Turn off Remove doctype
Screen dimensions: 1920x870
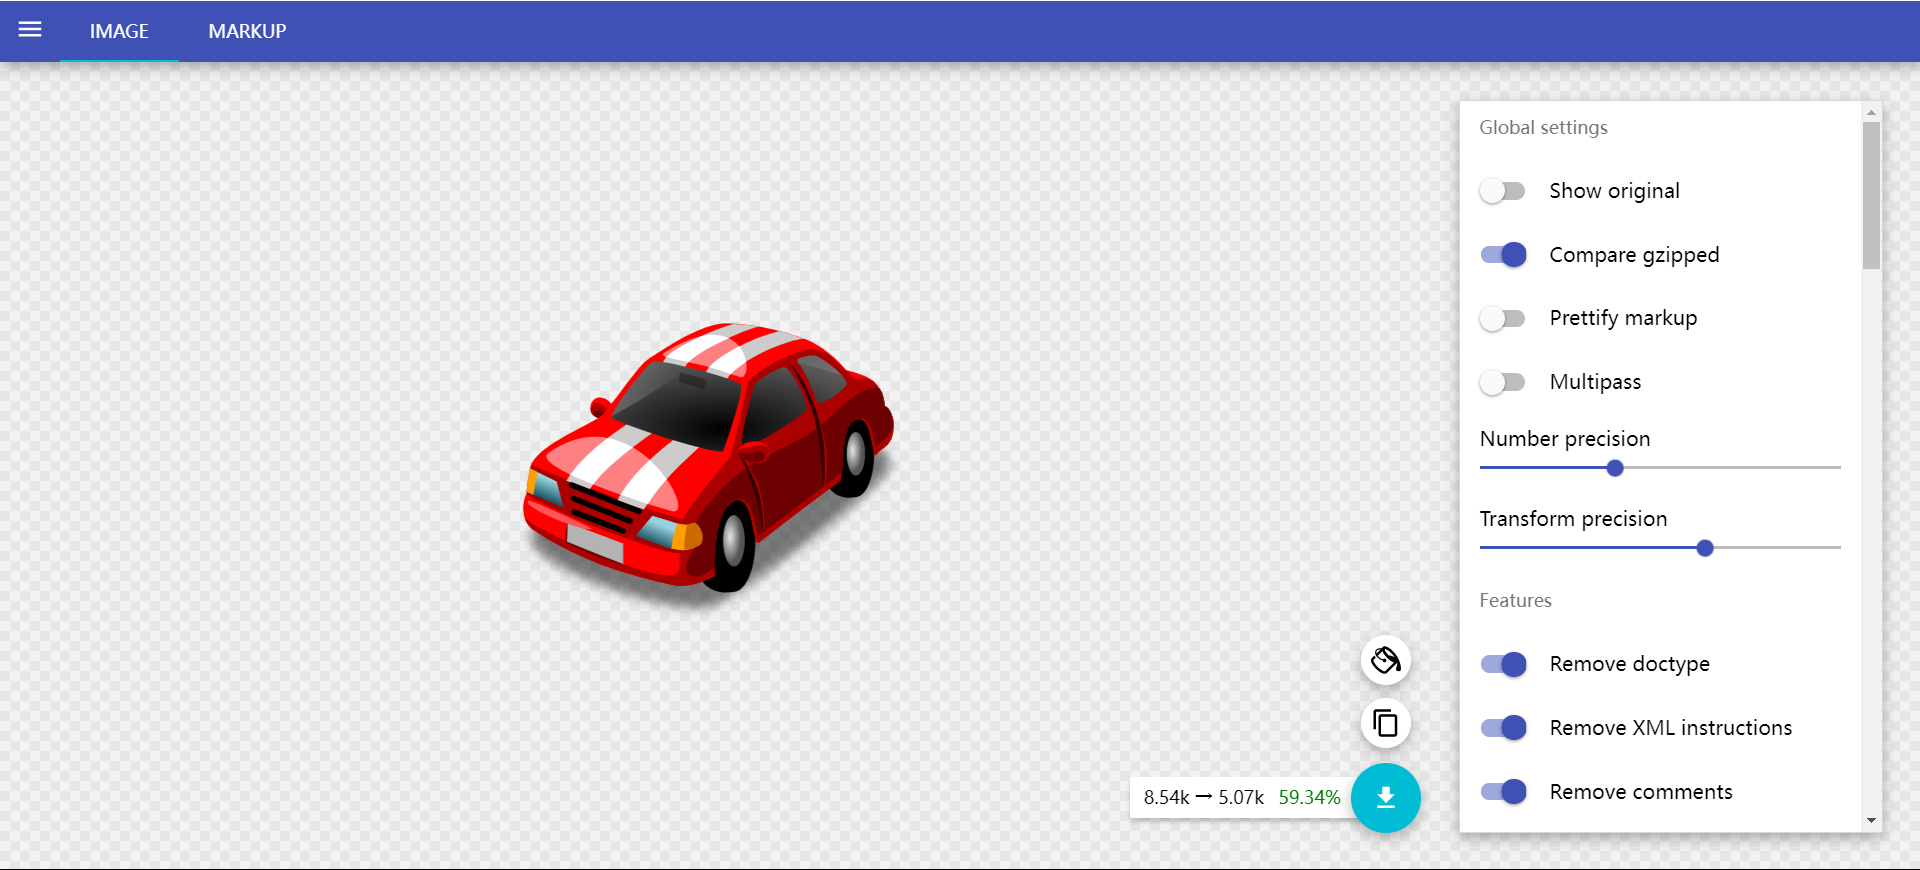pos(1502,664)
